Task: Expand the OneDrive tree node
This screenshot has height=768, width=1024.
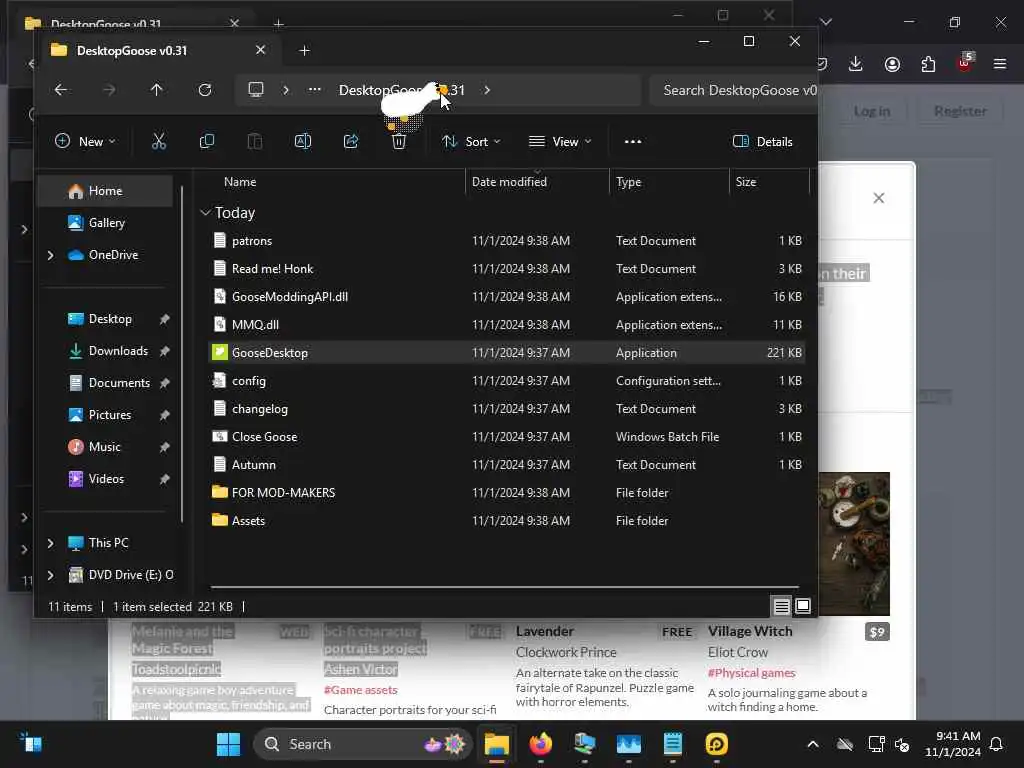Action: [50, 255]
